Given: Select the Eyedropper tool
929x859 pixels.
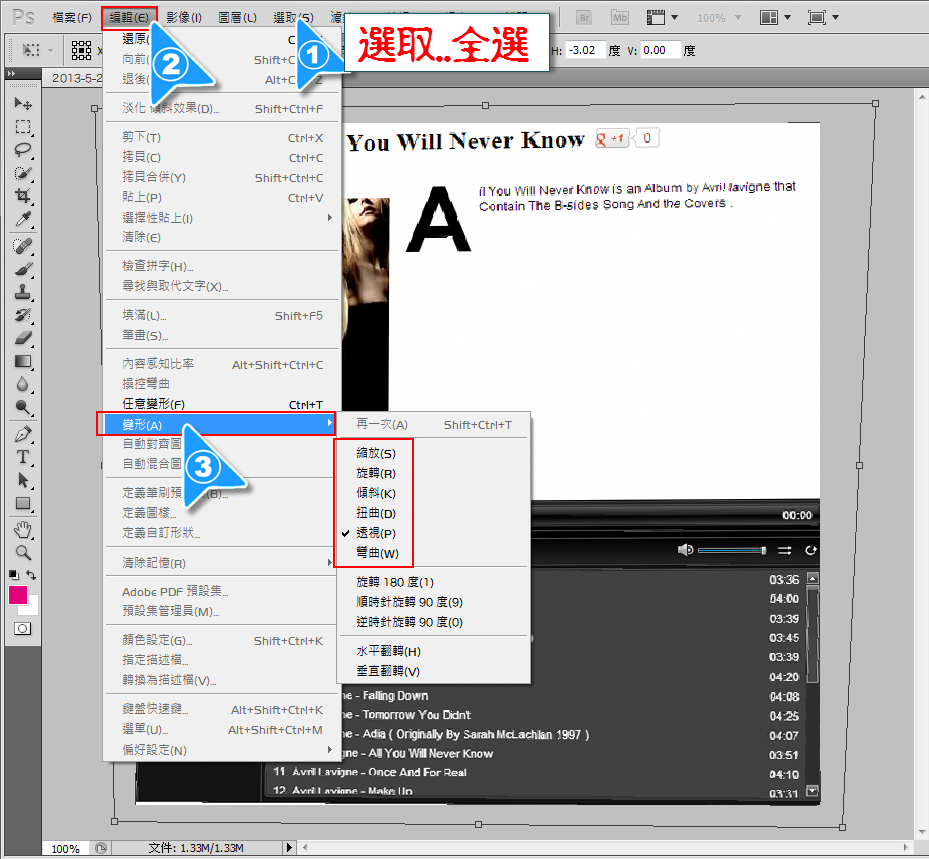Looking at the screenshot, I should pos(23,219).
